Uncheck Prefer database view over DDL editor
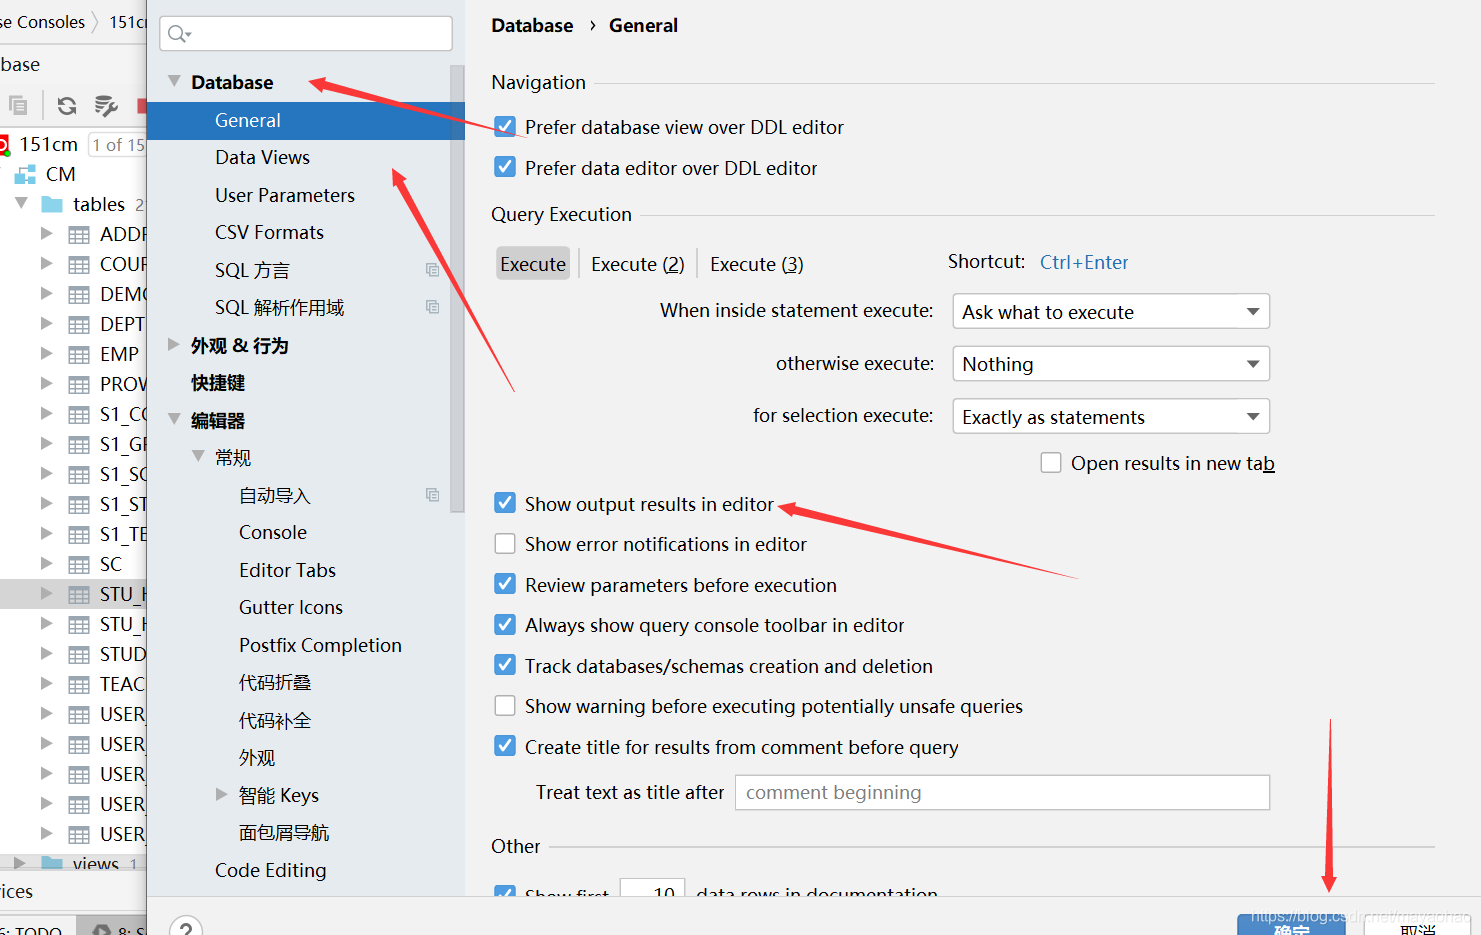Image resolution: width=1481 pixels, height=935 pixels. pos(505,126)
